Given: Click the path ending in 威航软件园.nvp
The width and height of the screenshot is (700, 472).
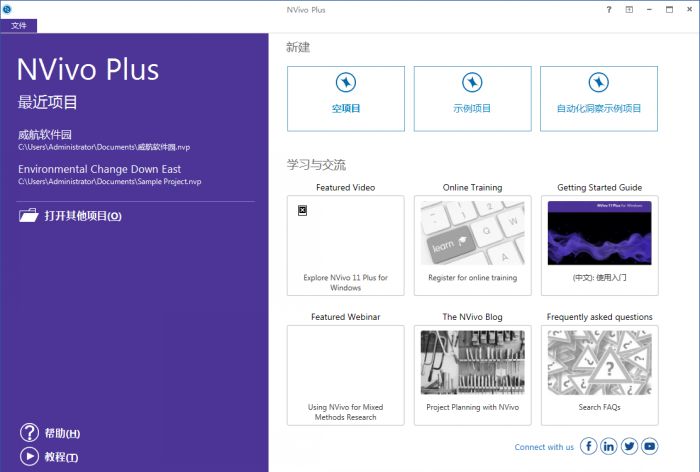Looking at the screenshot, I should [104, 147].
